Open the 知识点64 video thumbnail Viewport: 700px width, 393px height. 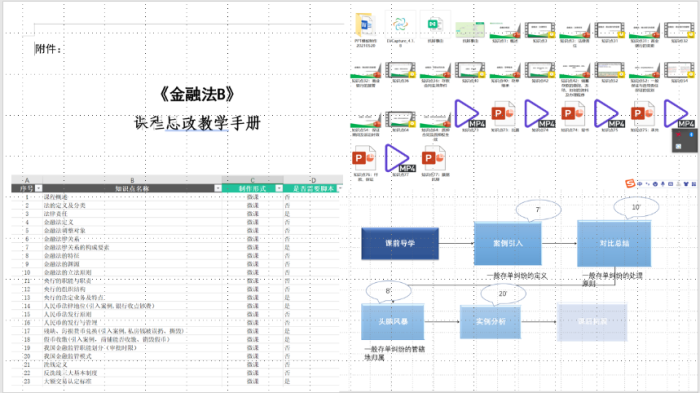(x=400, y=120)
